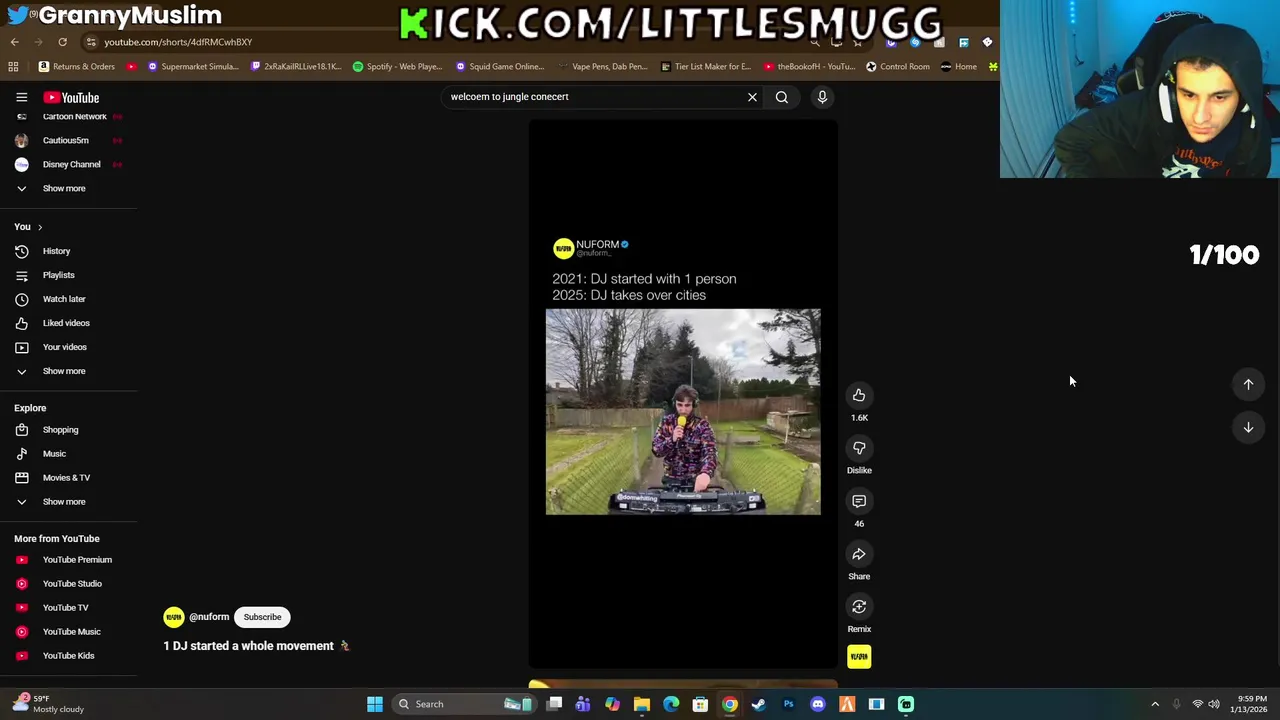Start voice search with microphone
This screenshot has height=720, width=1280.
tap(822, 97)
